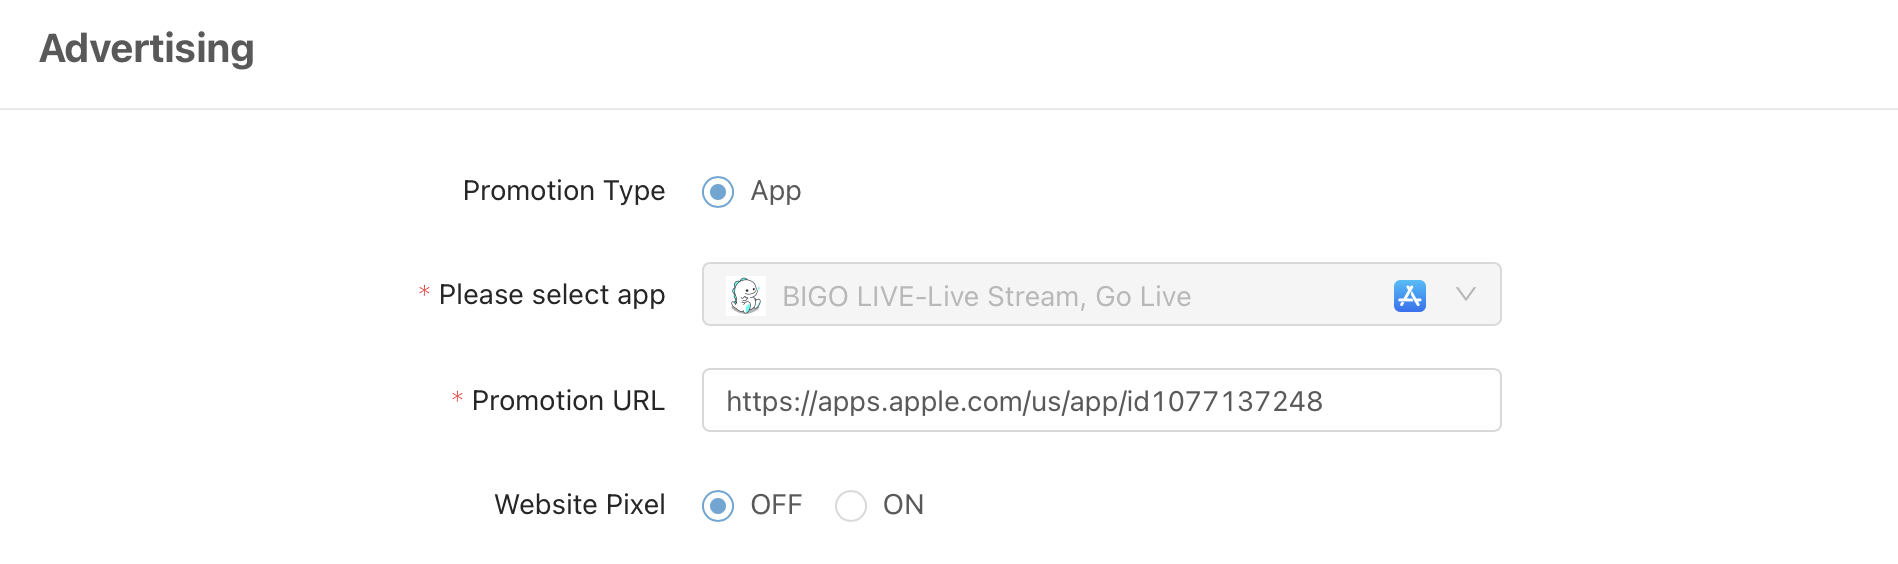Click the BIGO LIVE dinosaur app icon
The image size is (1898, 564).
point(746,296)
